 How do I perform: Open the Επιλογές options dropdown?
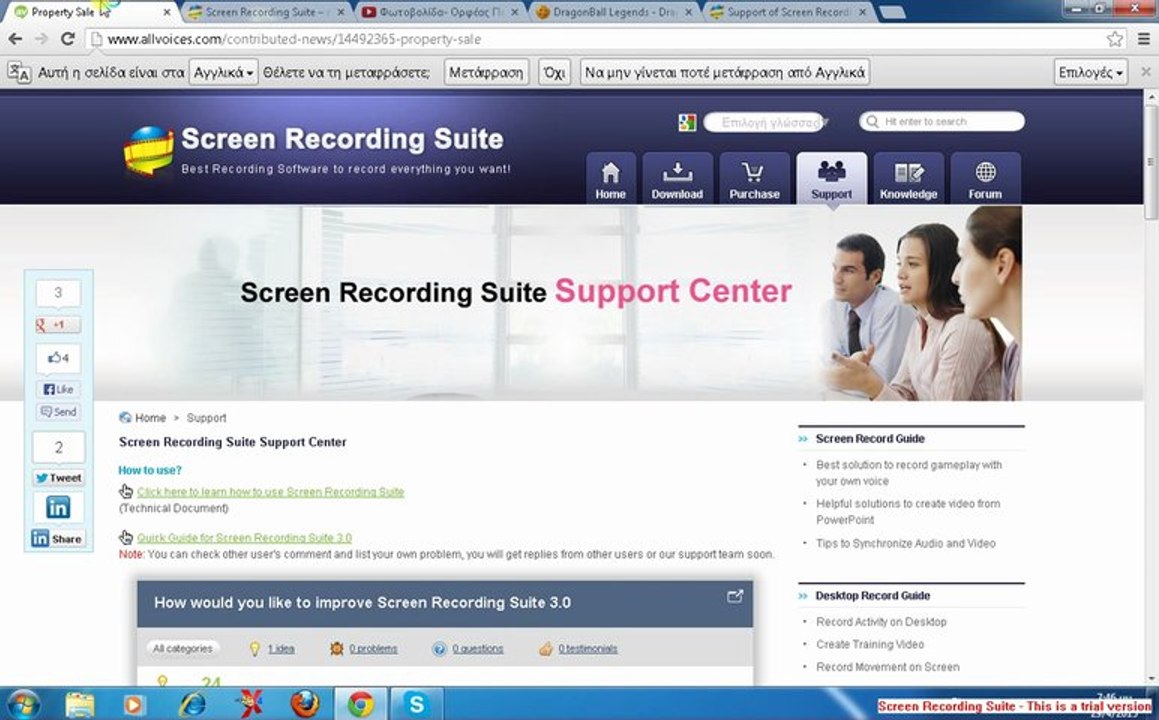(x=1090, y=72)
